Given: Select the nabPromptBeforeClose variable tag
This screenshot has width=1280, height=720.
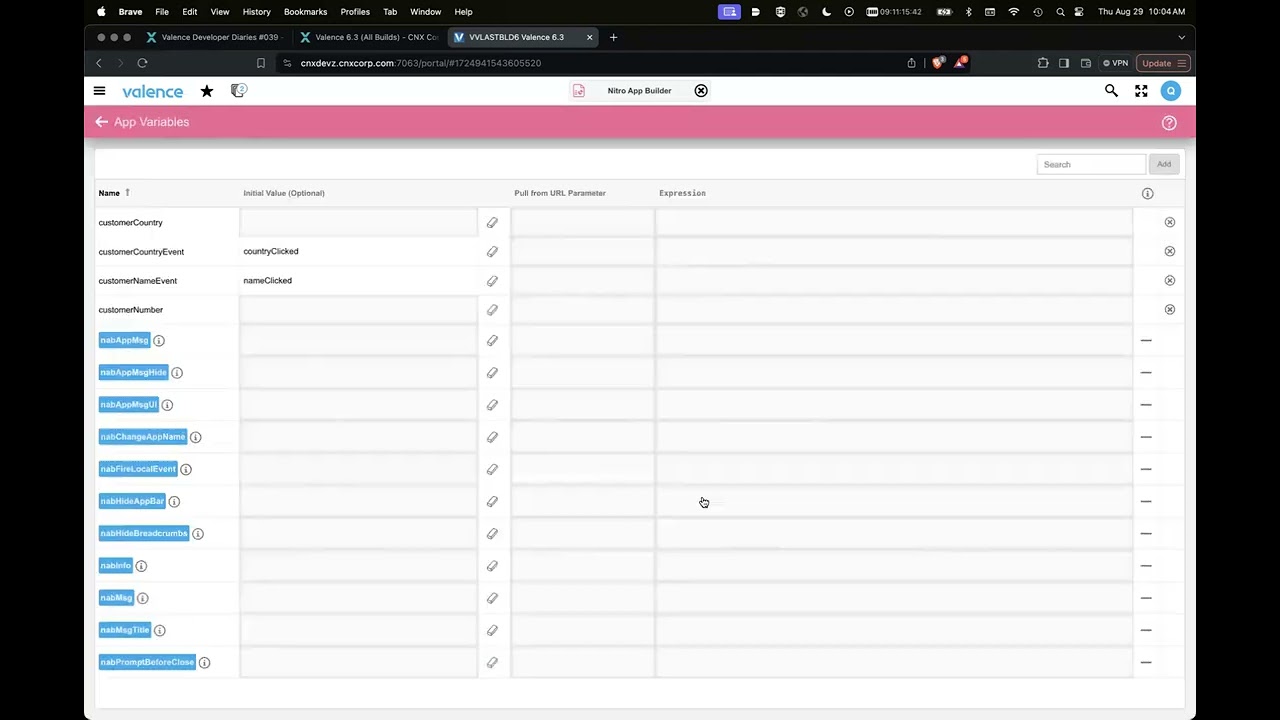Looking at the screenshot, I should pyautogui.click(x=147, y=662).
